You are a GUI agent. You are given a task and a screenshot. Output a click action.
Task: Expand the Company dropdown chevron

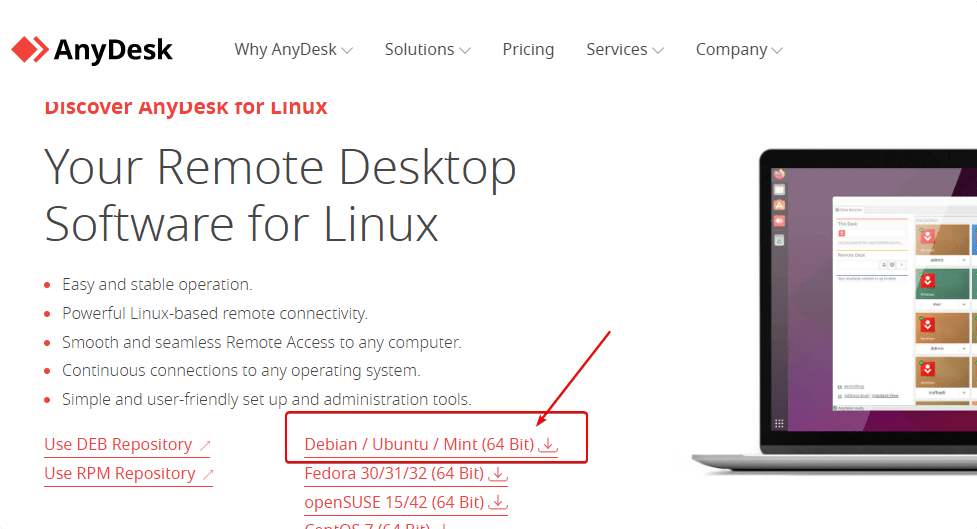(777, 50)
